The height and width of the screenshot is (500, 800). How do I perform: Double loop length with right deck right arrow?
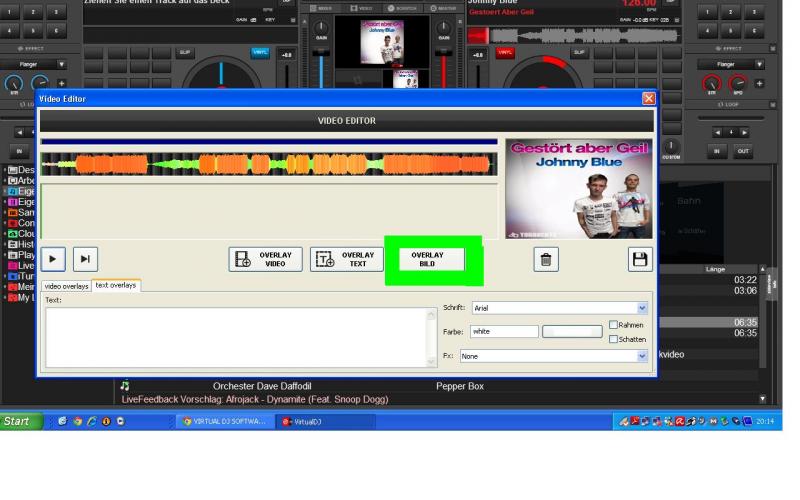(x=744, y=133)
